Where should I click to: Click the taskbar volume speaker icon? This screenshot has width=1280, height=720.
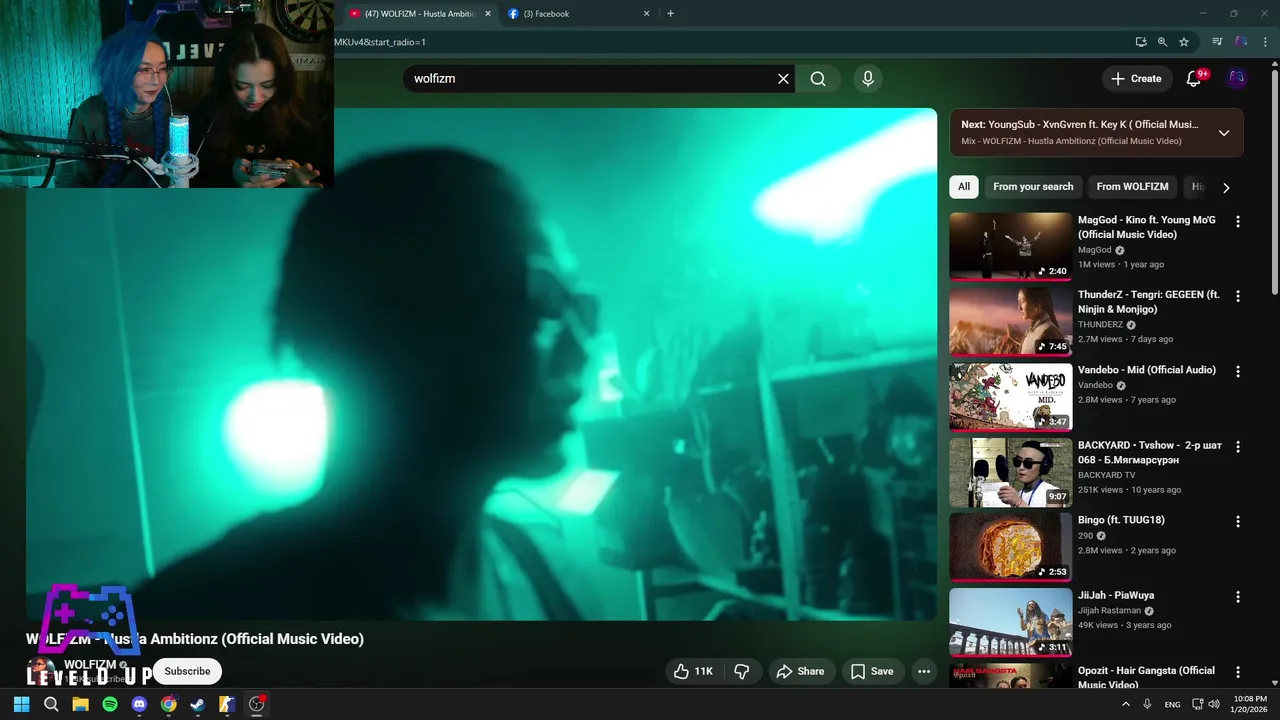click(x=1214, y=704)
